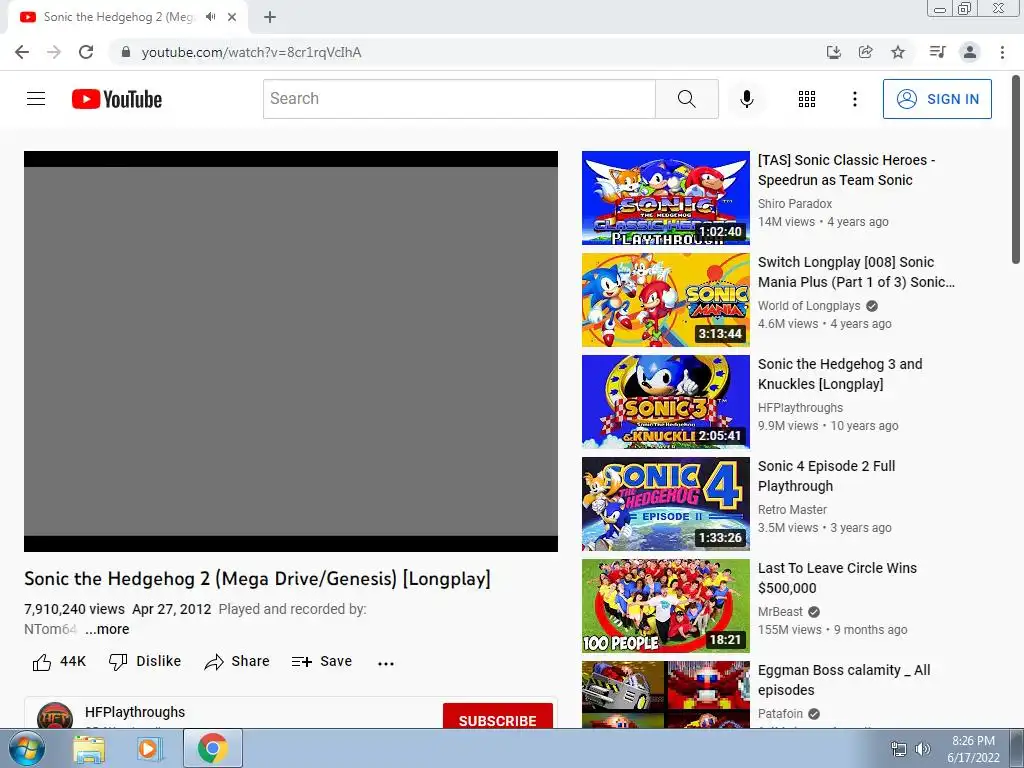Open HFPlaythroughs channel avatar
This screenshot has height=768, width=1024.
pos(55,716)
